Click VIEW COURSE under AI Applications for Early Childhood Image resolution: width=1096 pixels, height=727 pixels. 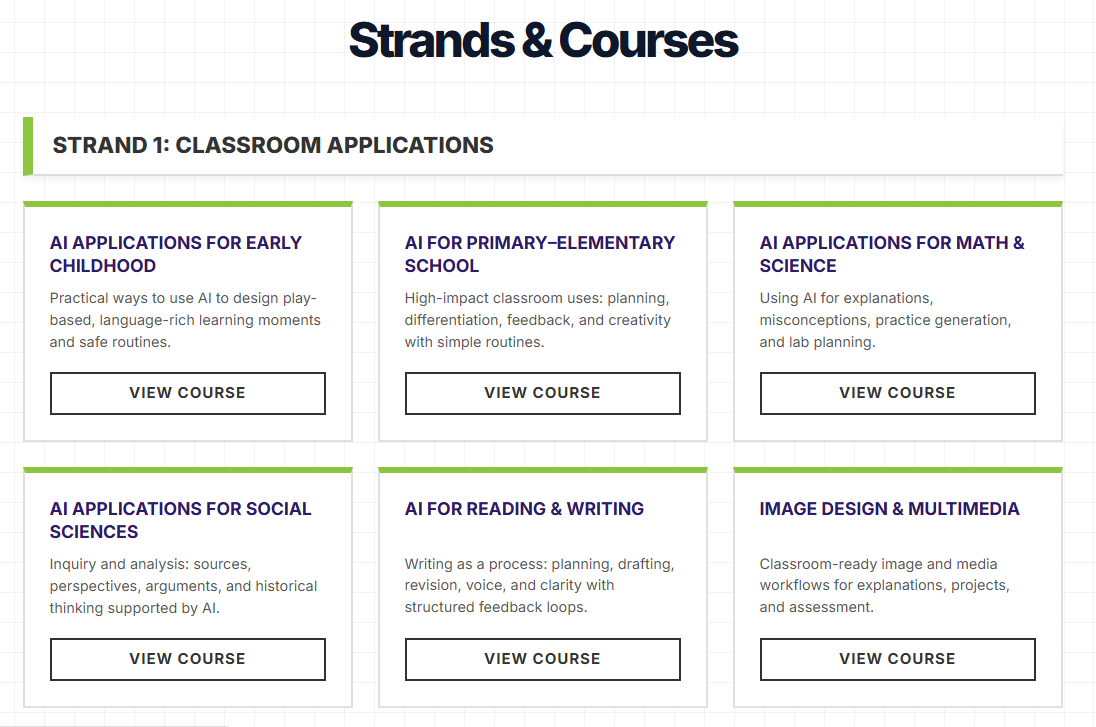point(187,393)
